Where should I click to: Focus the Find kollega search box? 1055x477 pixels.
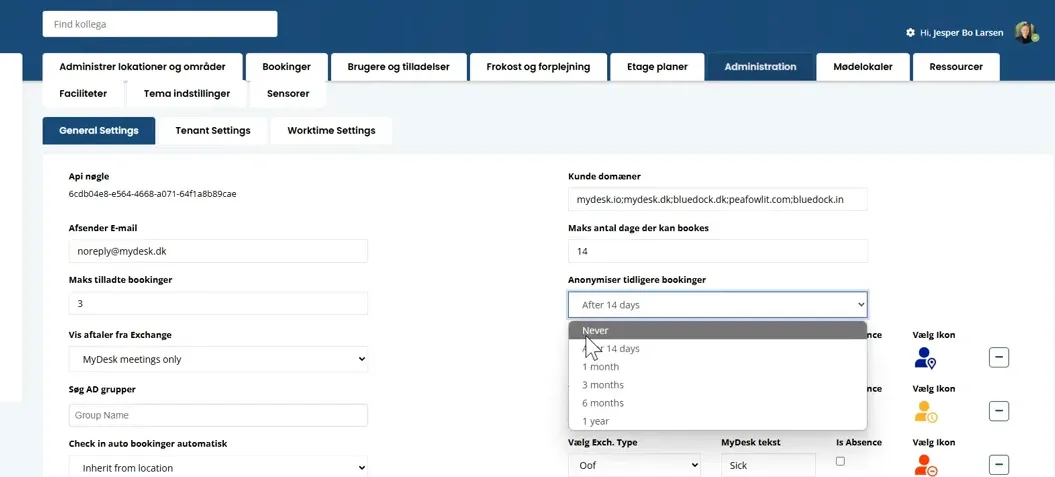160,24
